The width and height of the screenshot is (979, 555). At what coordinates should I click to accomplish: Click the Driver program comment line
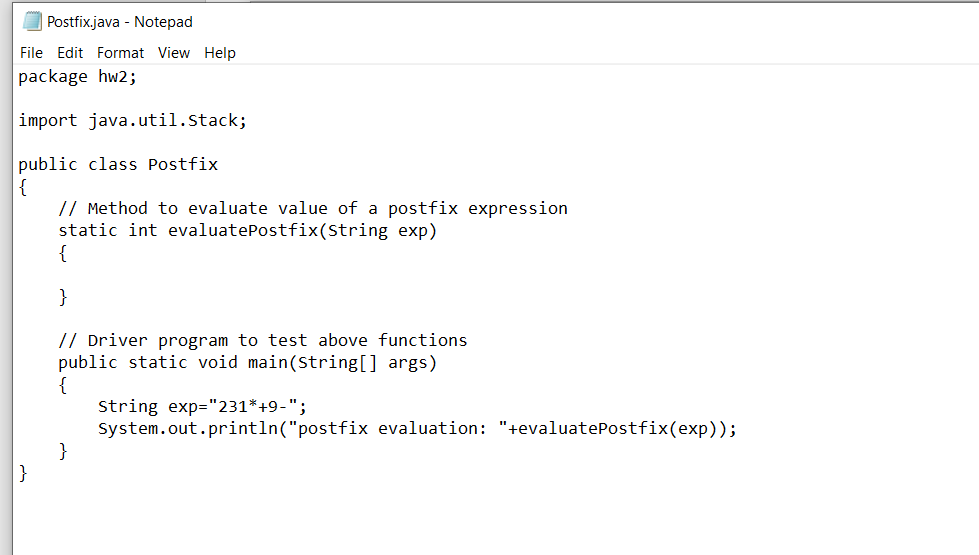pos(262,340)
